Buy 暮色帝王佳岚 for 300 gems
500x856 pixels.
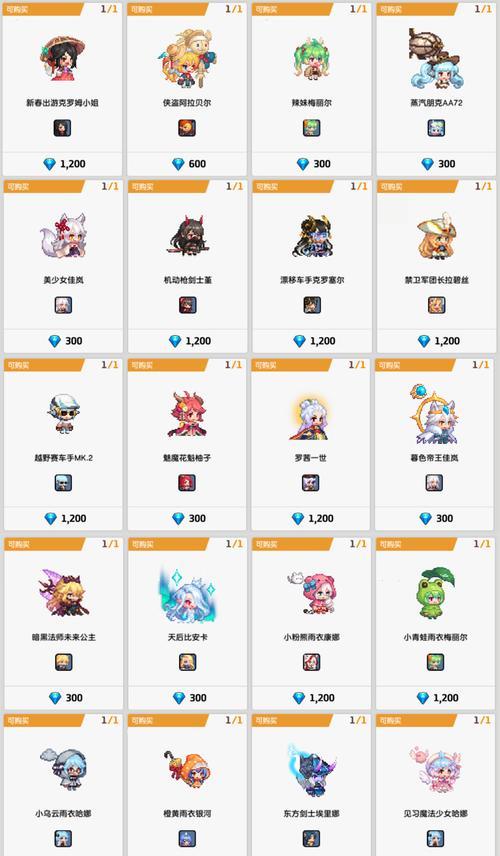pyautogui.click(x=434, y=519)
